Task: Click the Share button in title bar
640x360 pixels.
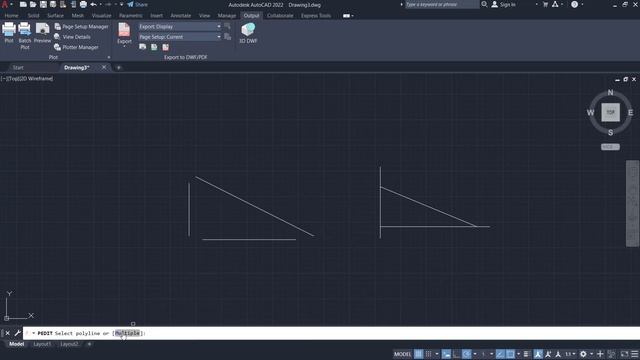Action: [137, 4]
